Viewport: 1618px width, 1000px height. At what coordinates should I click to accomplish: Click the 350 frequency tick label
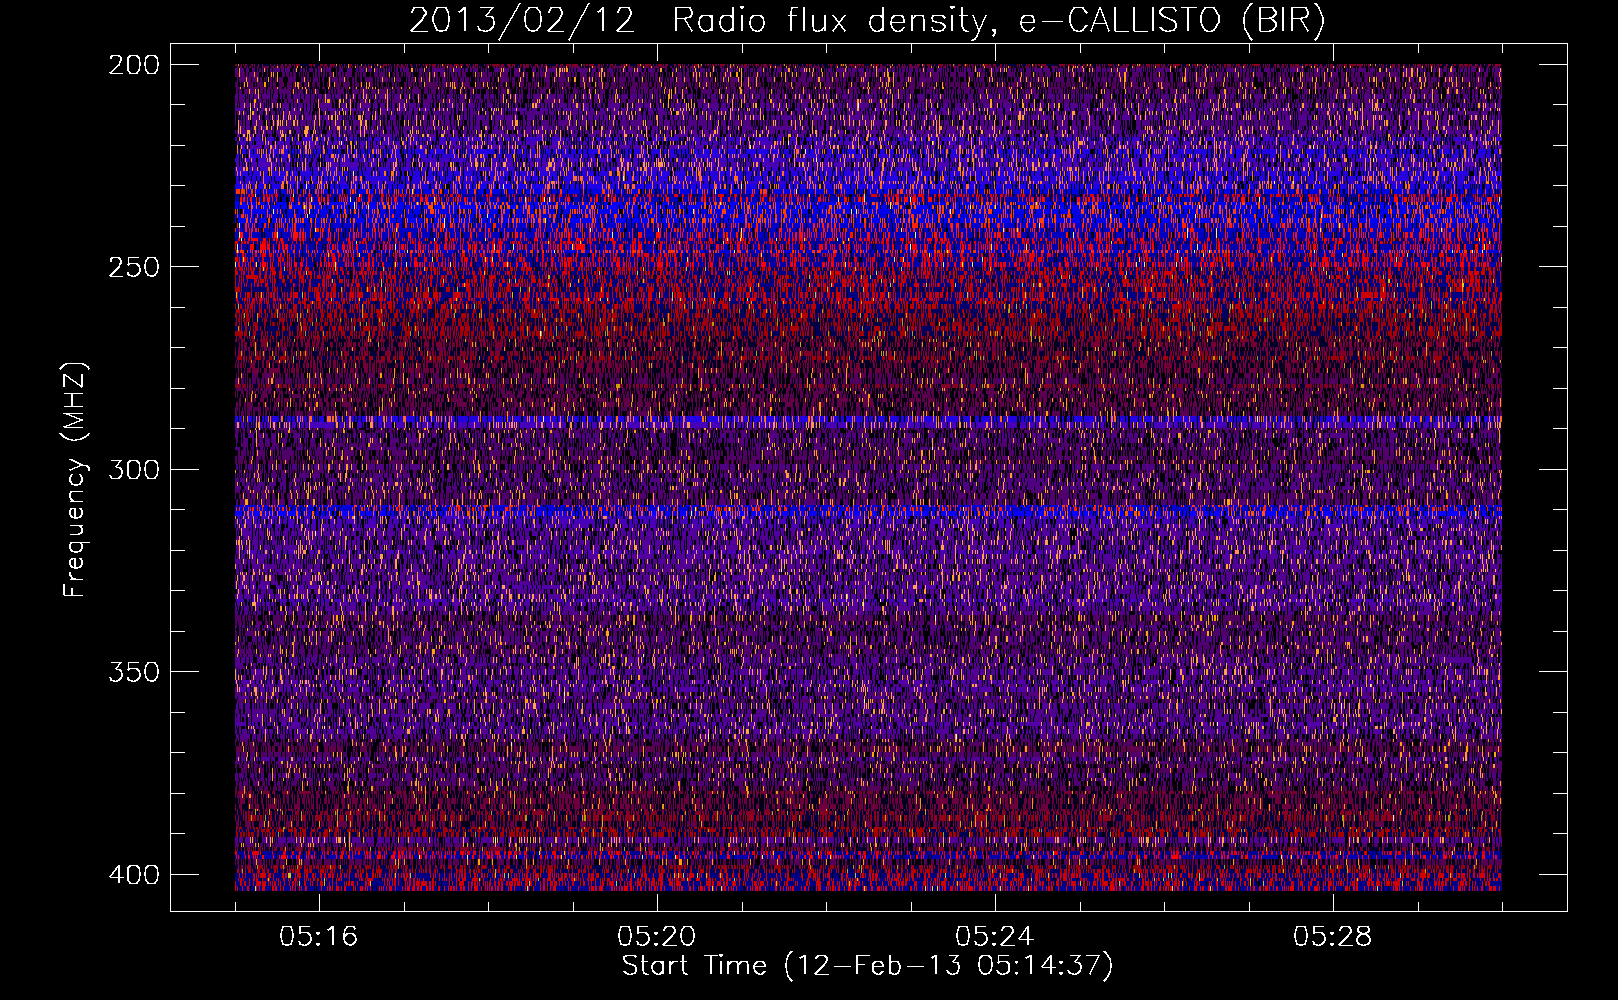pos(133,671)
